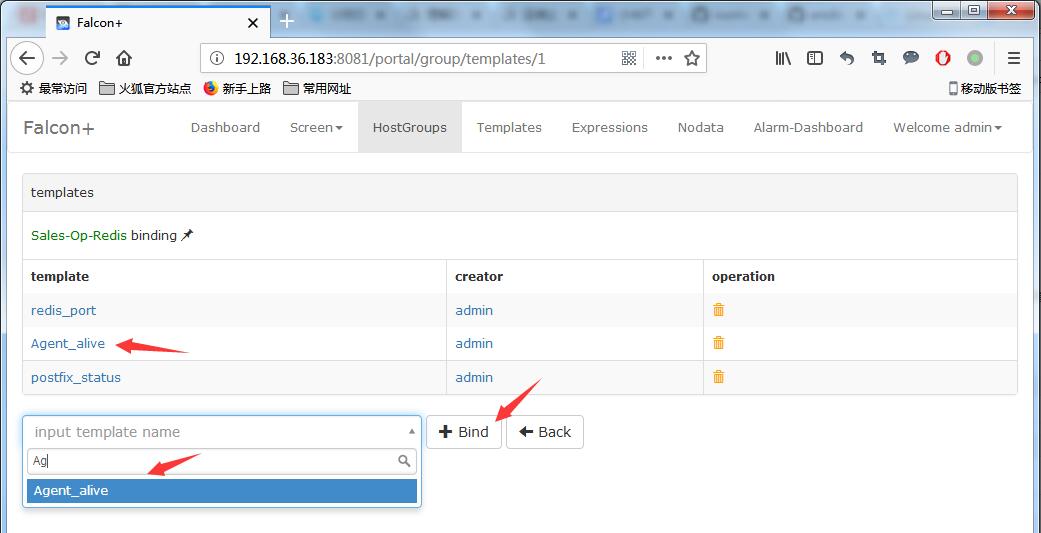Remove postfix_status using its trash icon

(718, 377)
